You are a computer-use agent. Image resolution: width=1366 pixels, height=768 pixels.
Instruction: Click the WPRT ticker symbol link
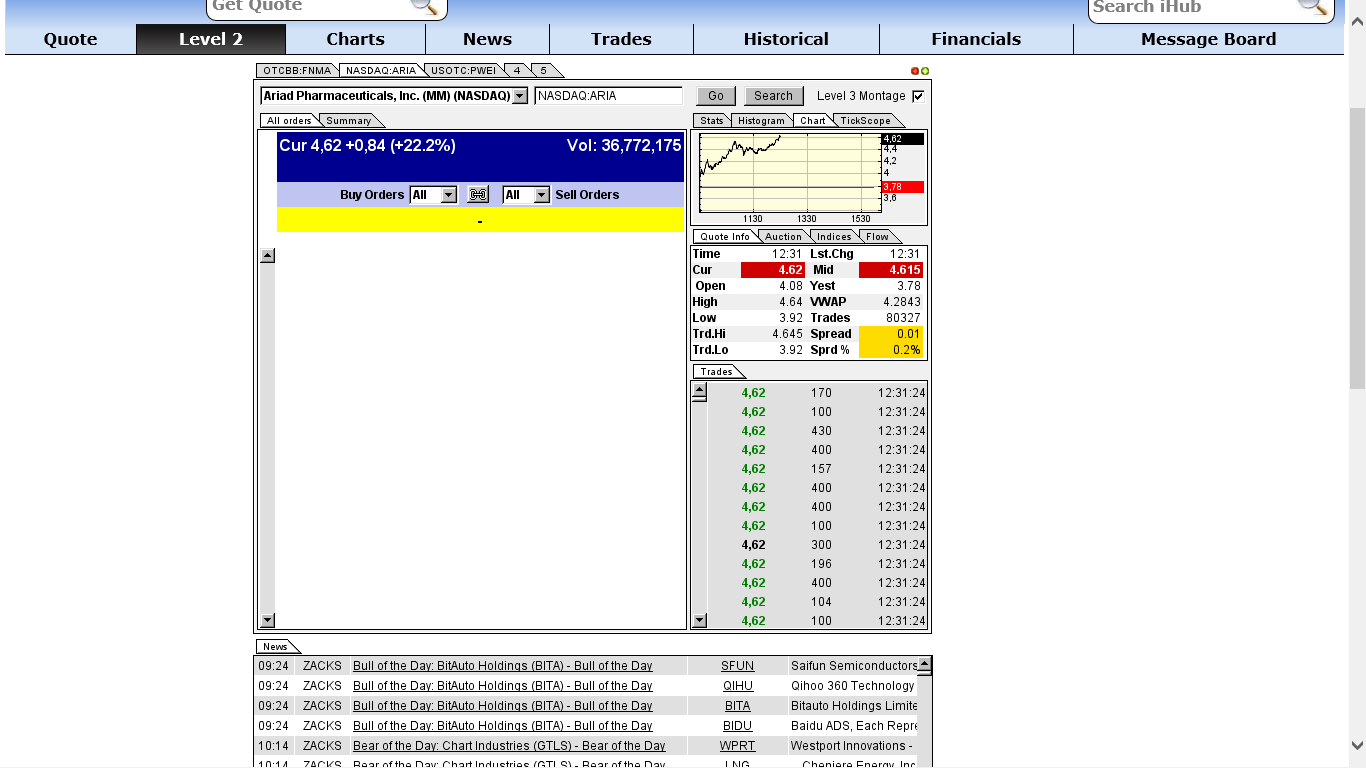tap(737, 745)
